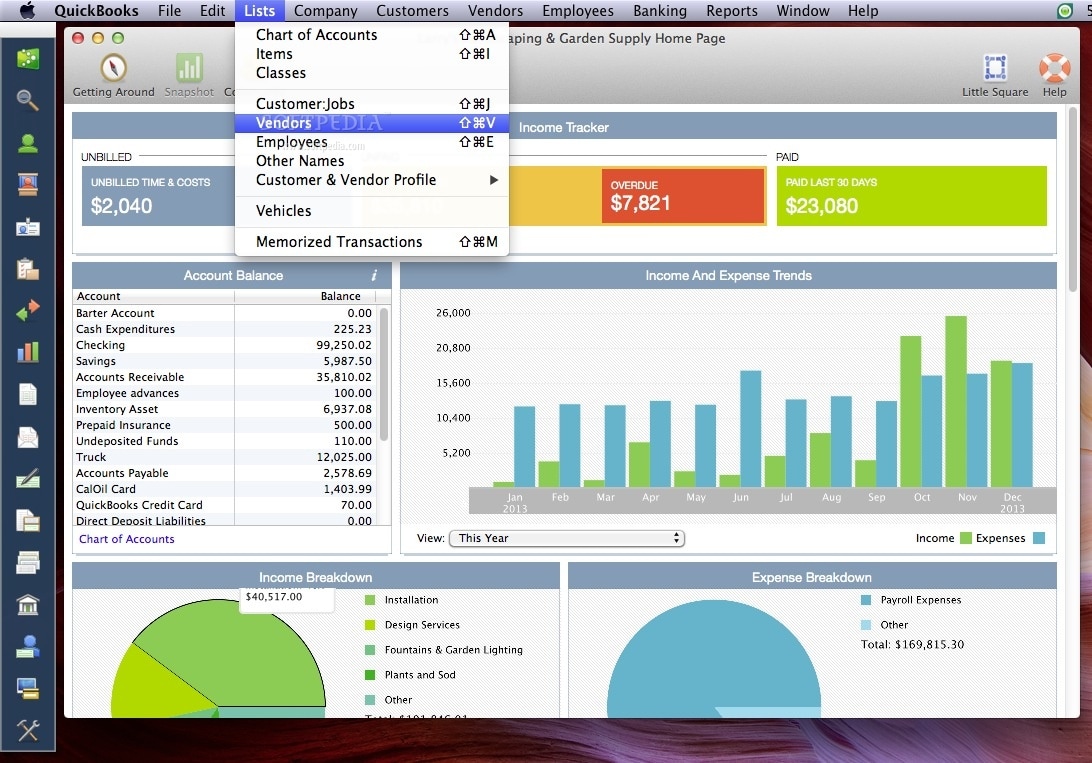
Task: Choose Customer:Jobs from the Lists menu
Action: [x=372, y=104]
